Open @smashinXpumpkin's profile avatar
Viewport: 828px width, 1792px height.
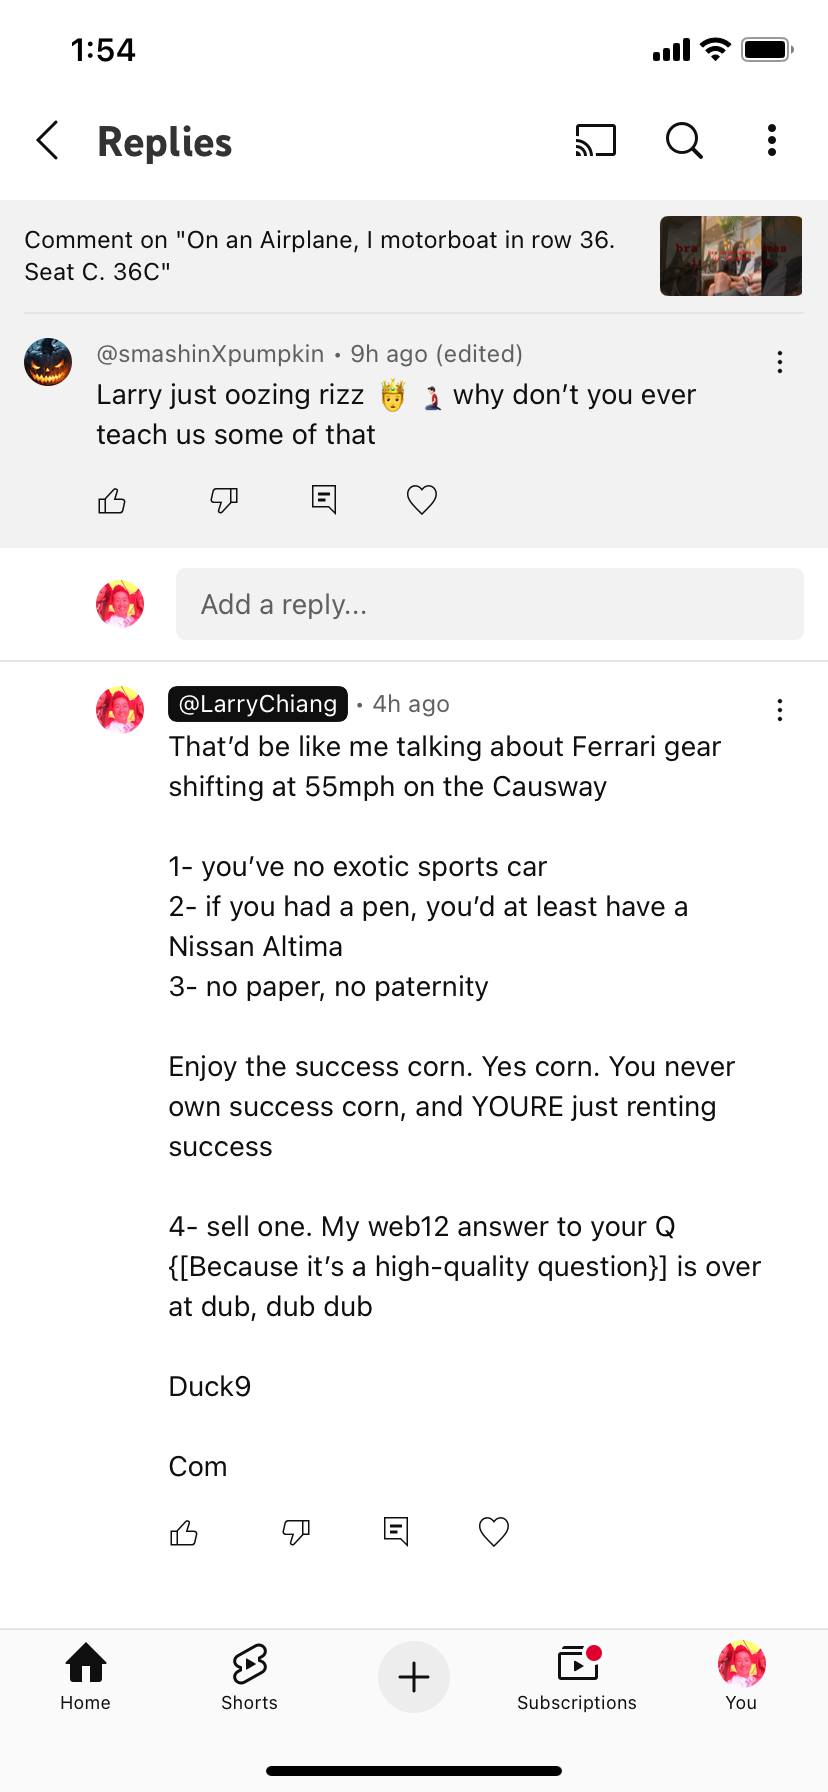coord(48,361)
